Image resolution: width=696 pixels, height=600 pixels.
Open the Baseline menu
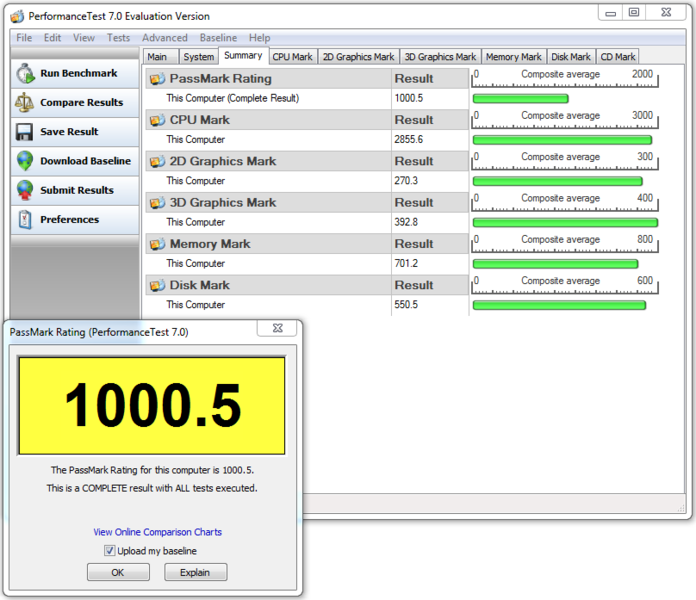tap(218, 38)
